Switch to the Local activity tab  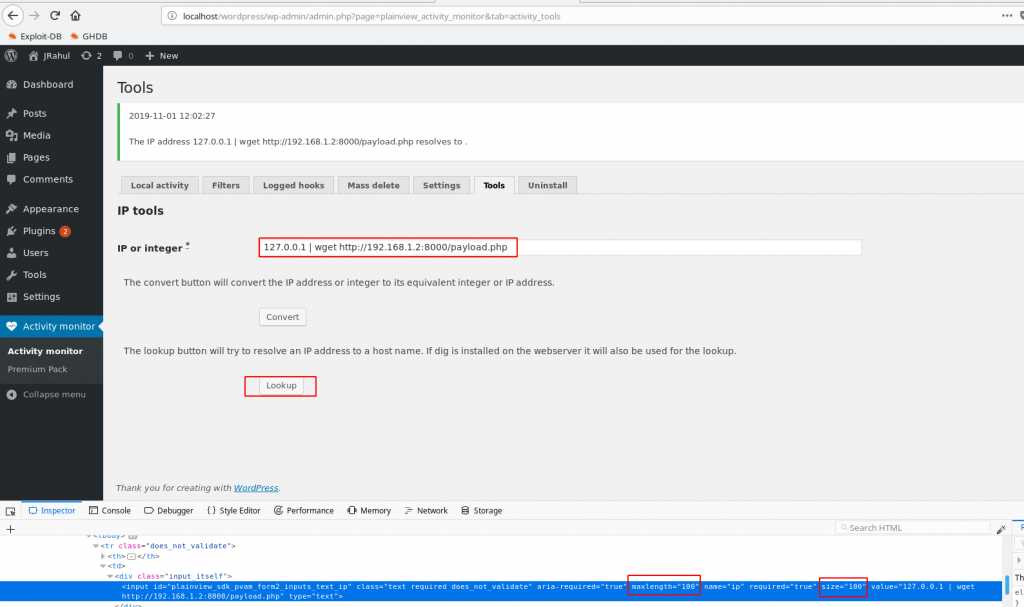(x=159, y=186)
